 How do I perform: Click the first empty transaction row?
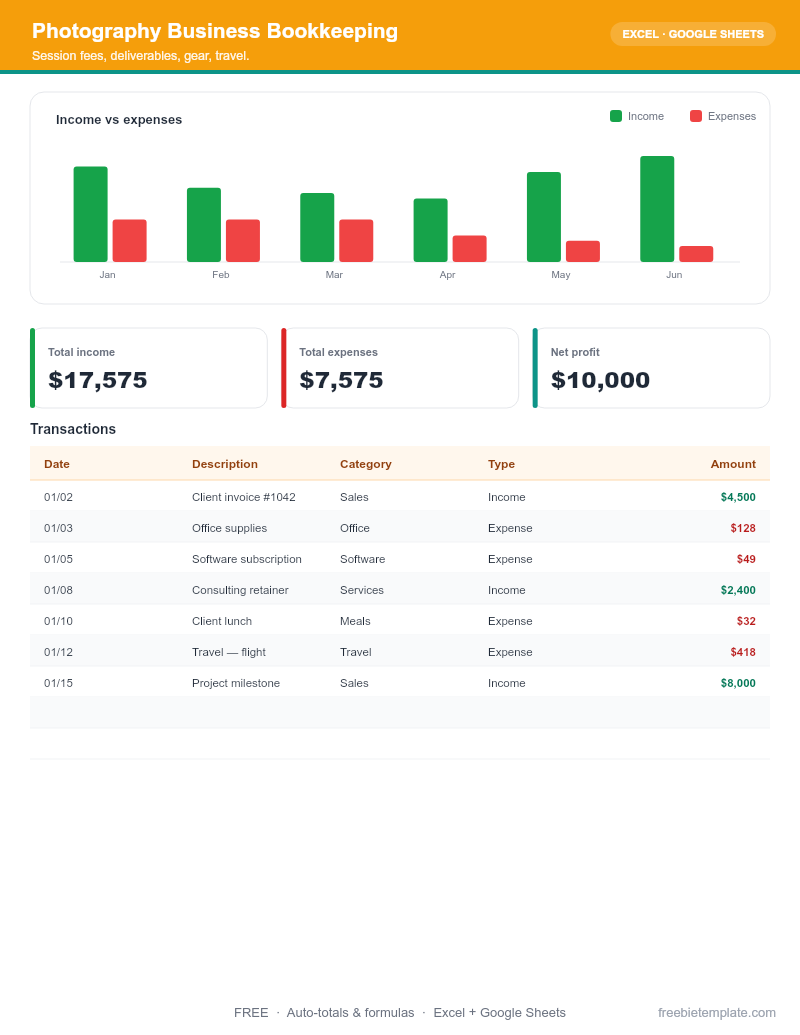[x=400, y=713]
